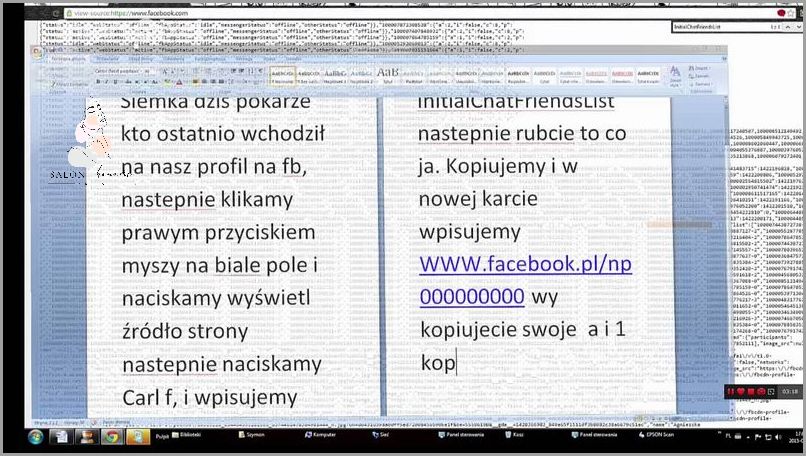Viewport: 806px width, 456px height.
Task: Choose Zamień in the editing group
Action: pos(699,76)
